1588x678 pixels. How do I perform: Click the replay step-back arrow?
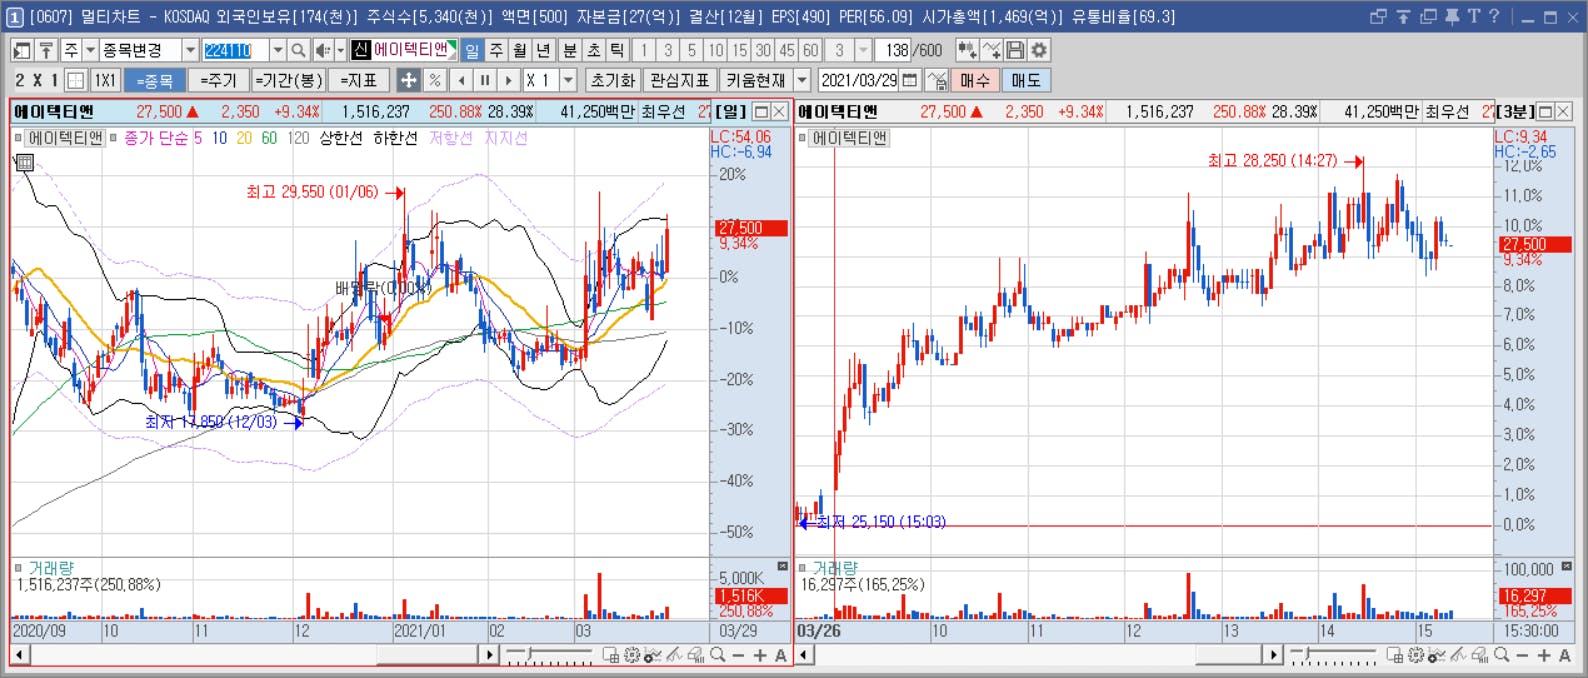pos(461,80)
